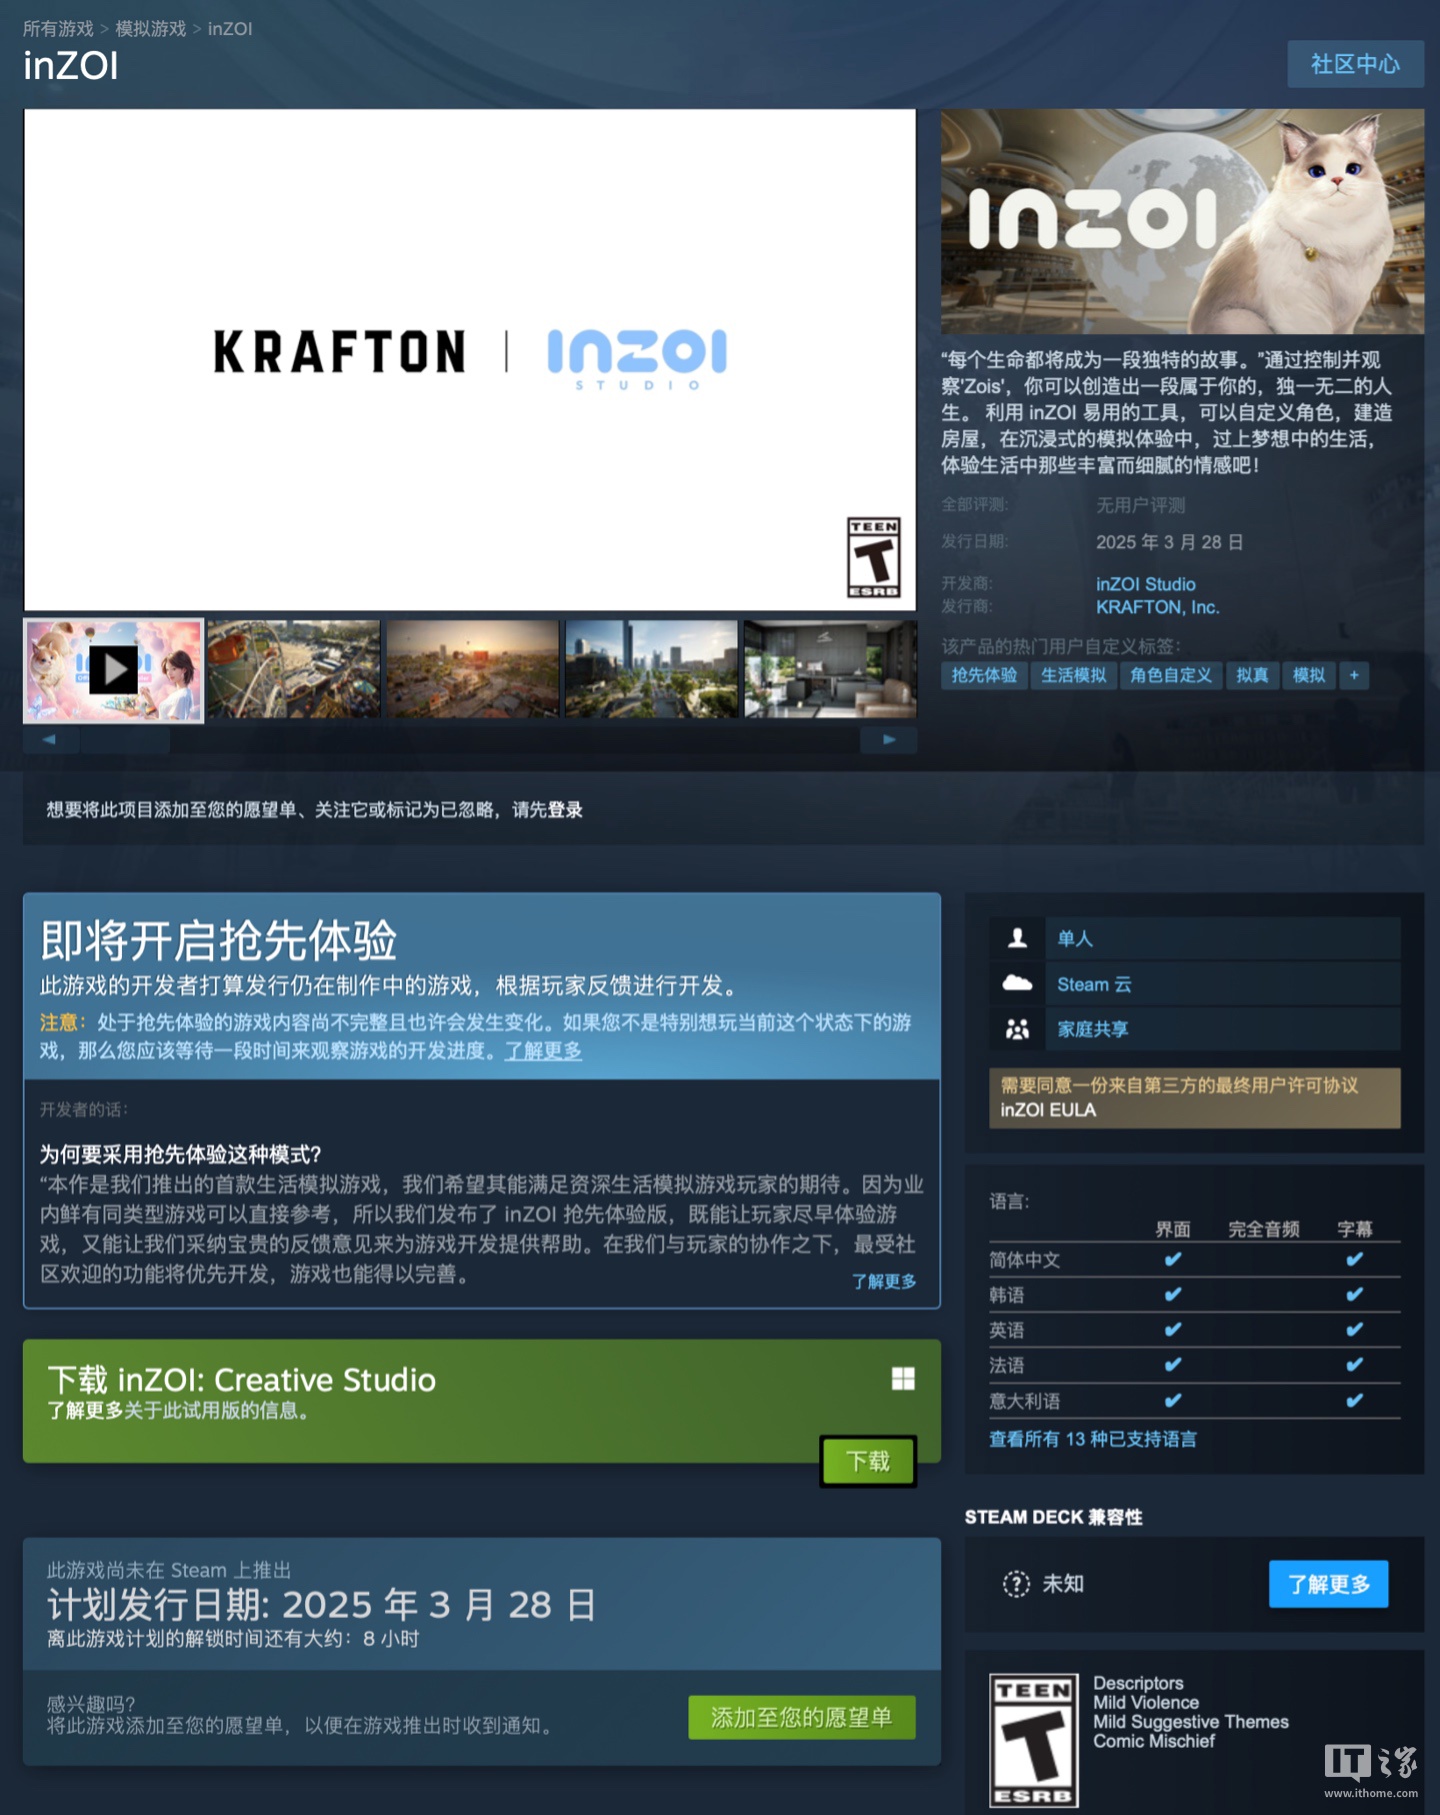Open the inZOI Studio developer link

pyautogui.click(x=1146, y=584)
